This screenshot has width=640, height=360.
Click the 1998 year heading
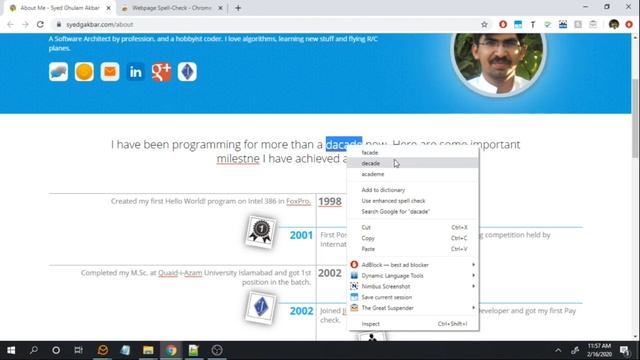pyautogui.click(x=330, y=201)
